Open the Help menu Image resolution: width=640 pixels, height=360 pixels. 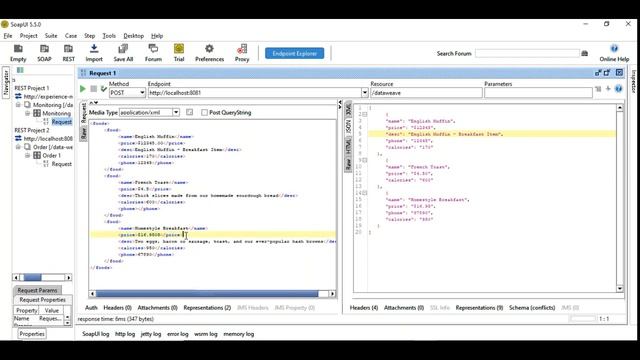157,36
